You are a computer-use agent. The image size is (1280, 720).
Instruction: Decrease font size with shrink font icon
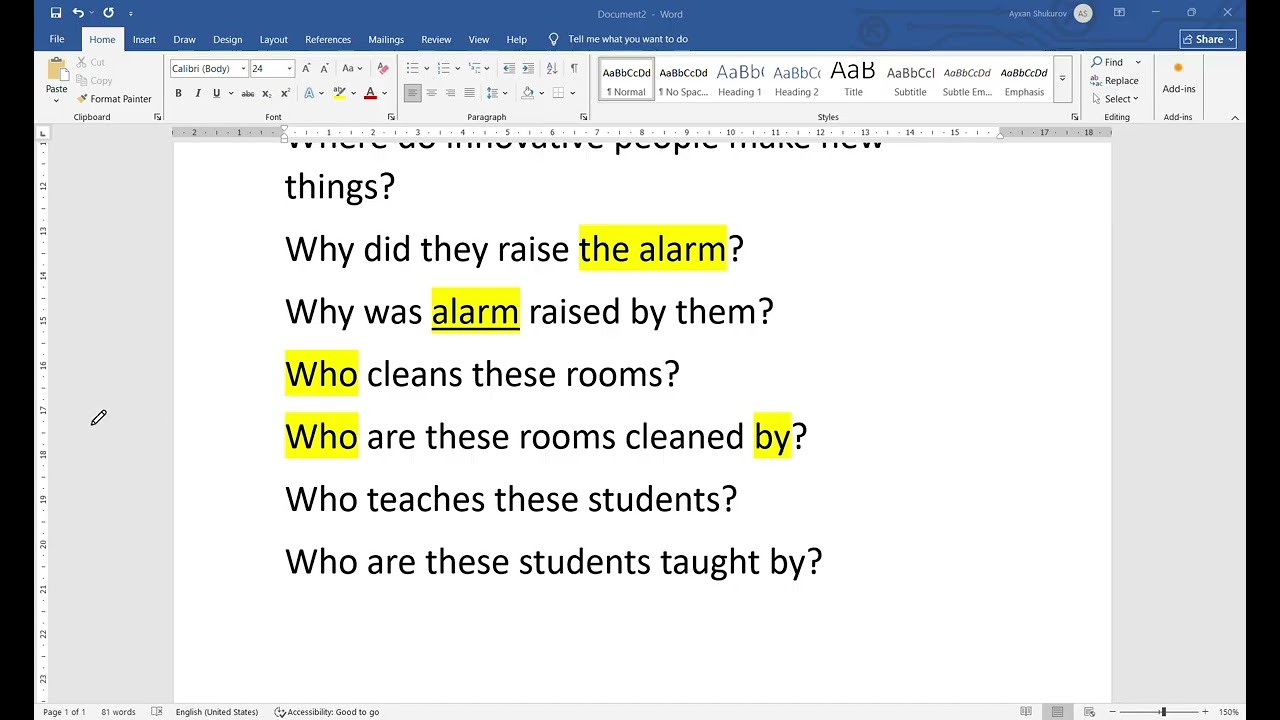324,68
